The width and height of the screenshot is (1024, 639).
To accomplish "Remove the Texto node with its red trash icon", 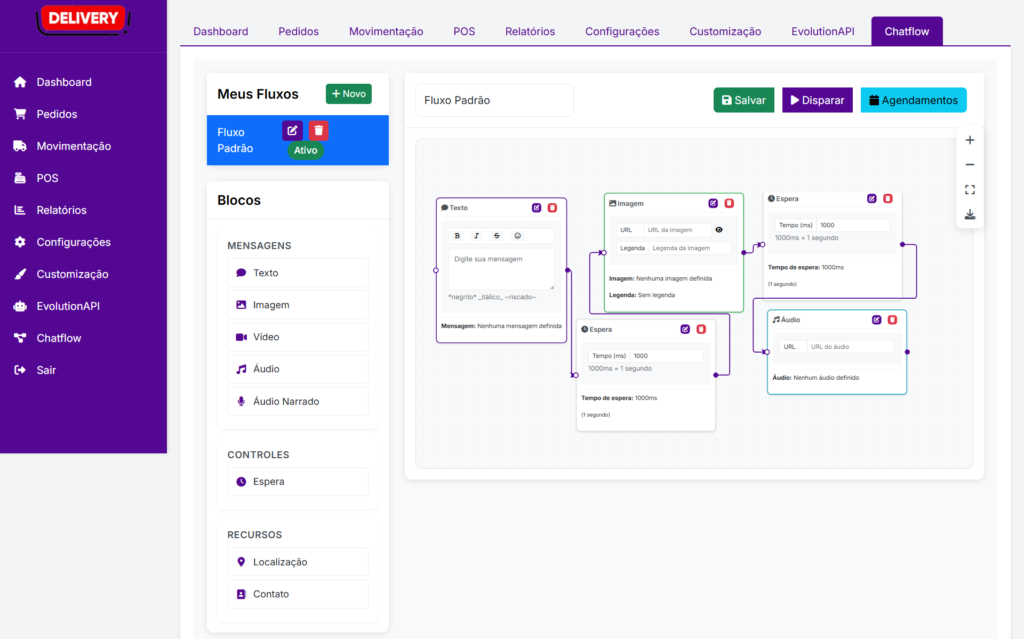I will click(x=552, y=208).
